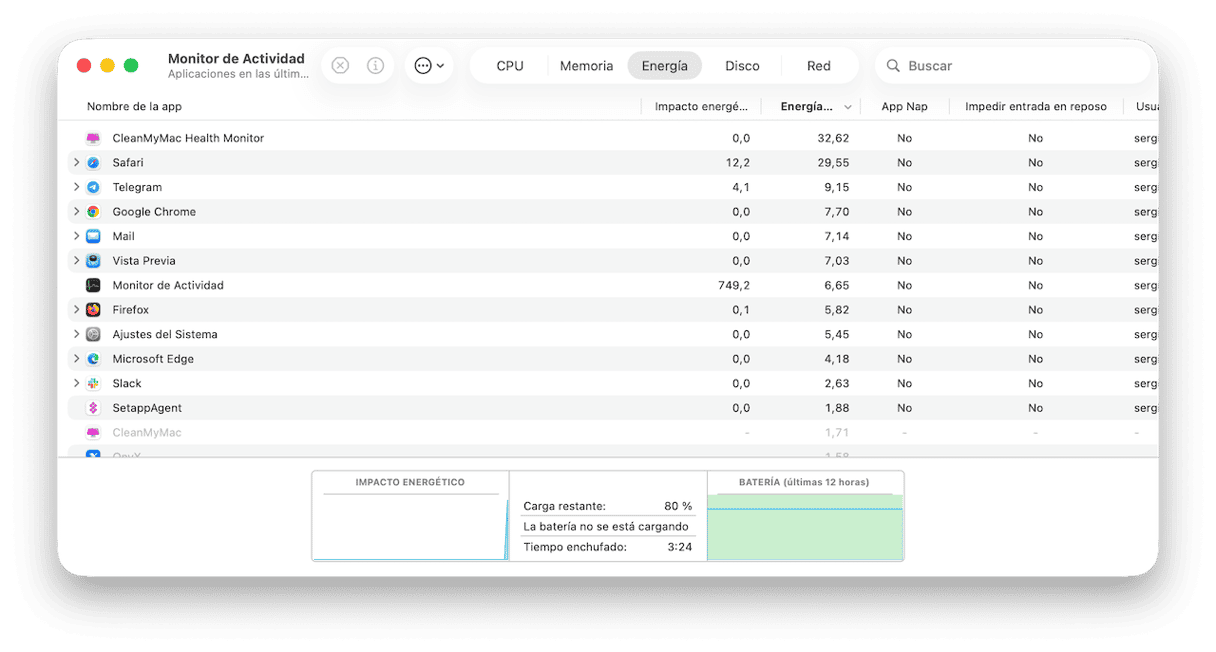Sort by Impedir entrada en reposo column

point(1036,107)
